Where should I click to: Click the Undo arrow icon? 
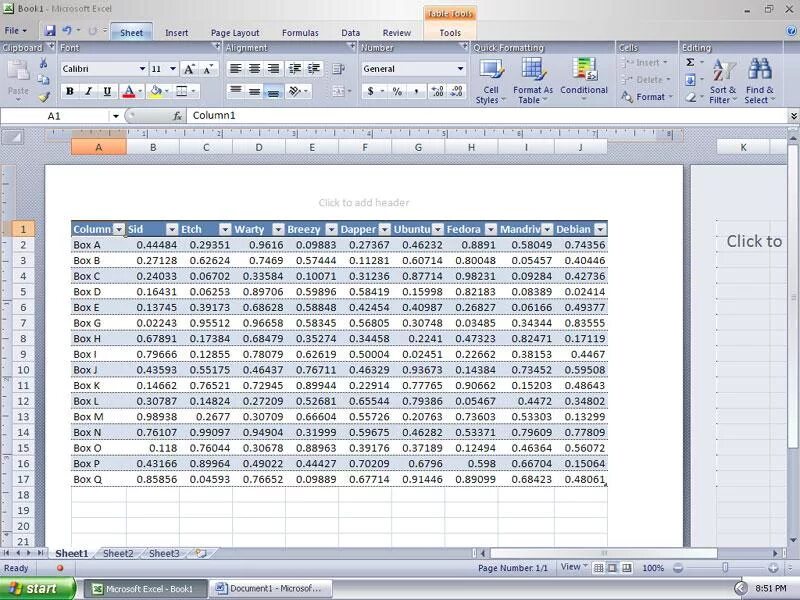pyautogui.click(x=67, y=31)
